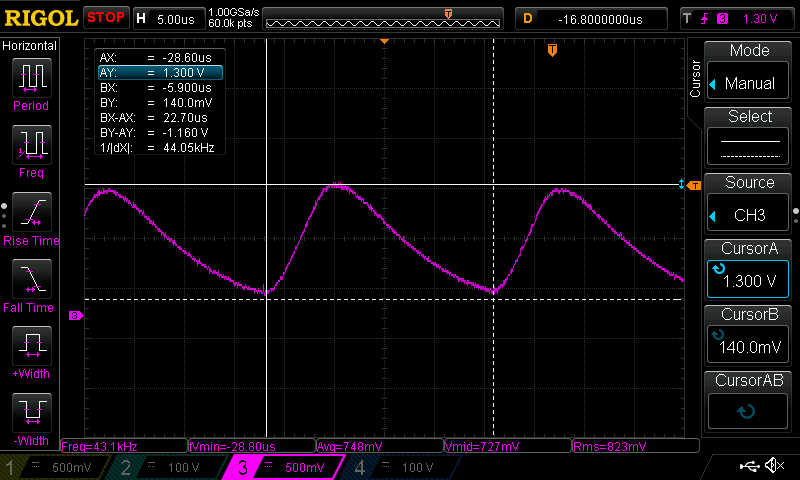Click the orange trigger level T marker

click(x=694, y=186)
